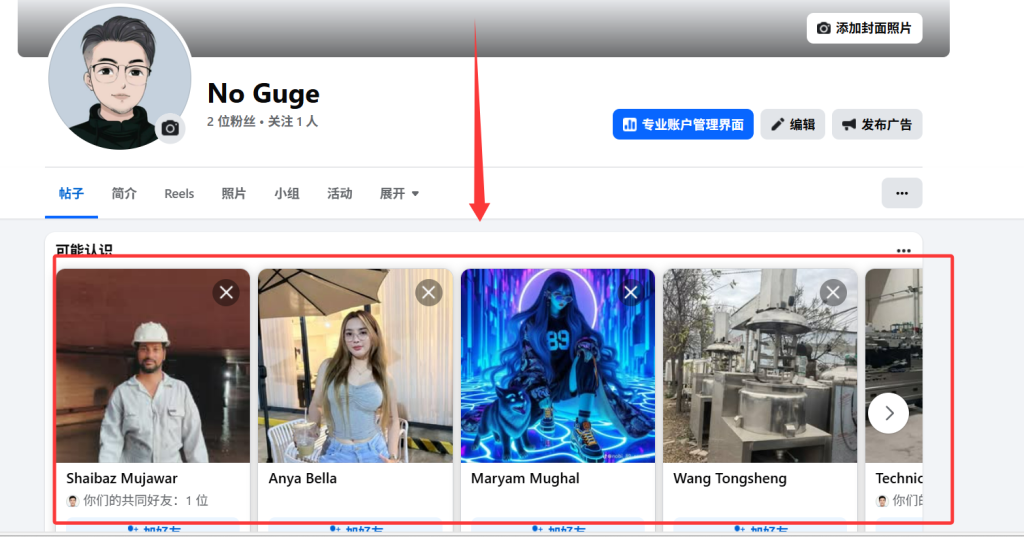
Task: Click next arrow in people suggestions carousel
Action: 888,412
